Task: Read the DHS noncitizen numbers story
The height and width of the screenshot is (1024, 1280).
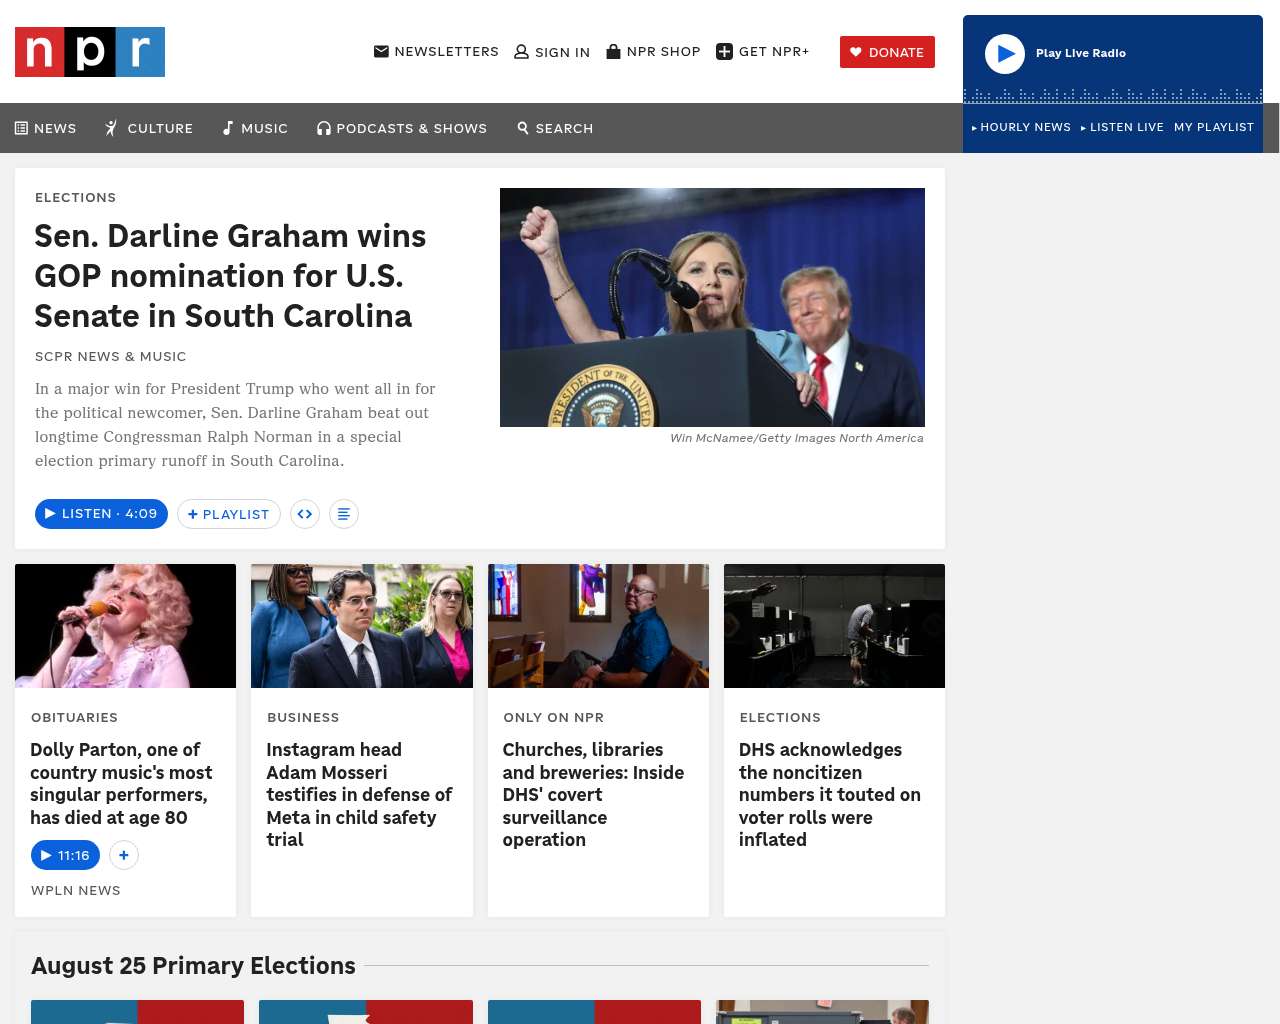Action: coord(830,794)
